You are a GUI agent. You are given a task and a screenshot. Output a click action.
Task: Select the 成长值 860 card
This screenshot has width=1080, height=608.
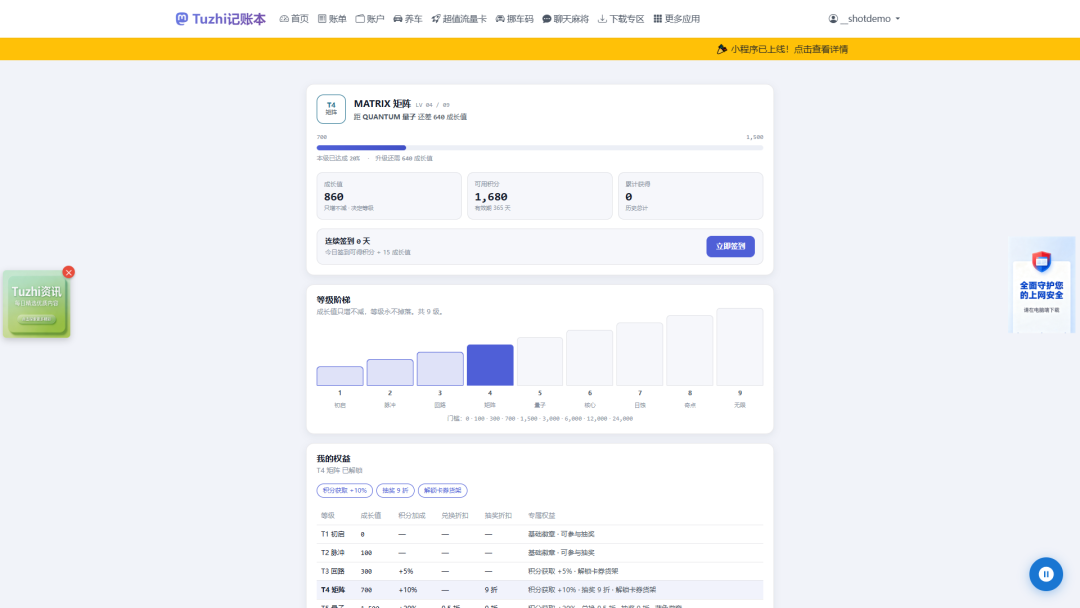pyautogui.click(x=389, y=196)
